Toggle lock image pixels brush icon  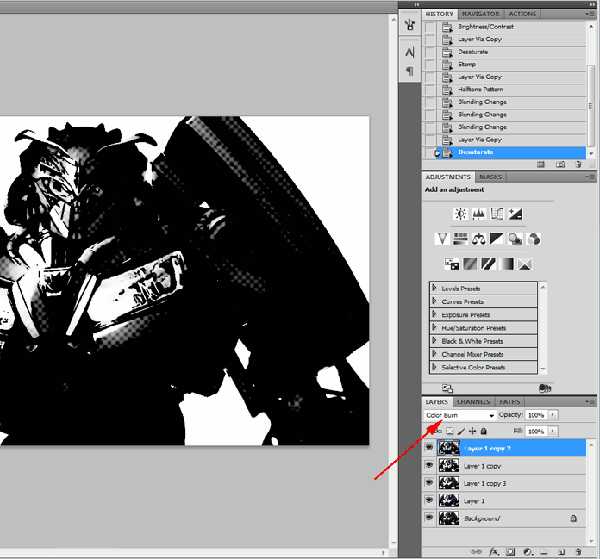point(461,431)
